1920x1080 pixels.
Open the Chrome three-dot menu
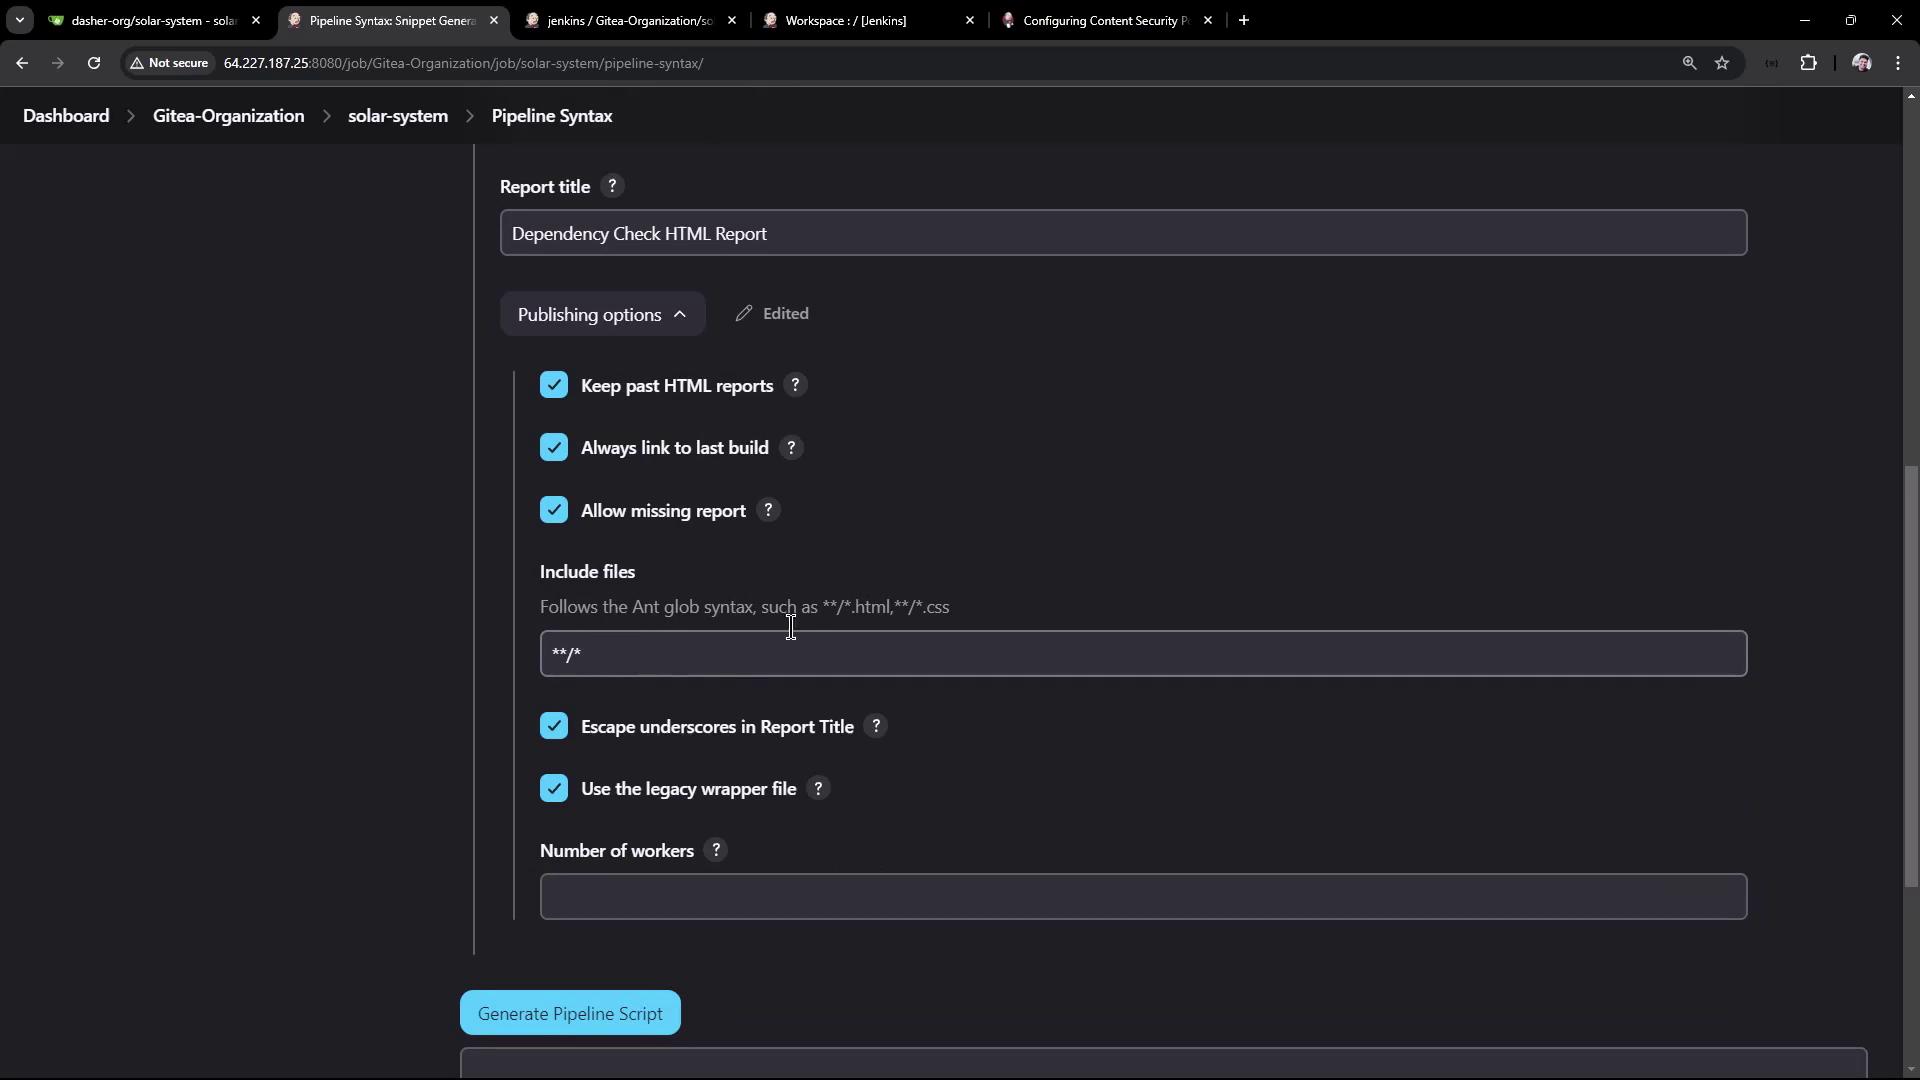click(1898, 63)
